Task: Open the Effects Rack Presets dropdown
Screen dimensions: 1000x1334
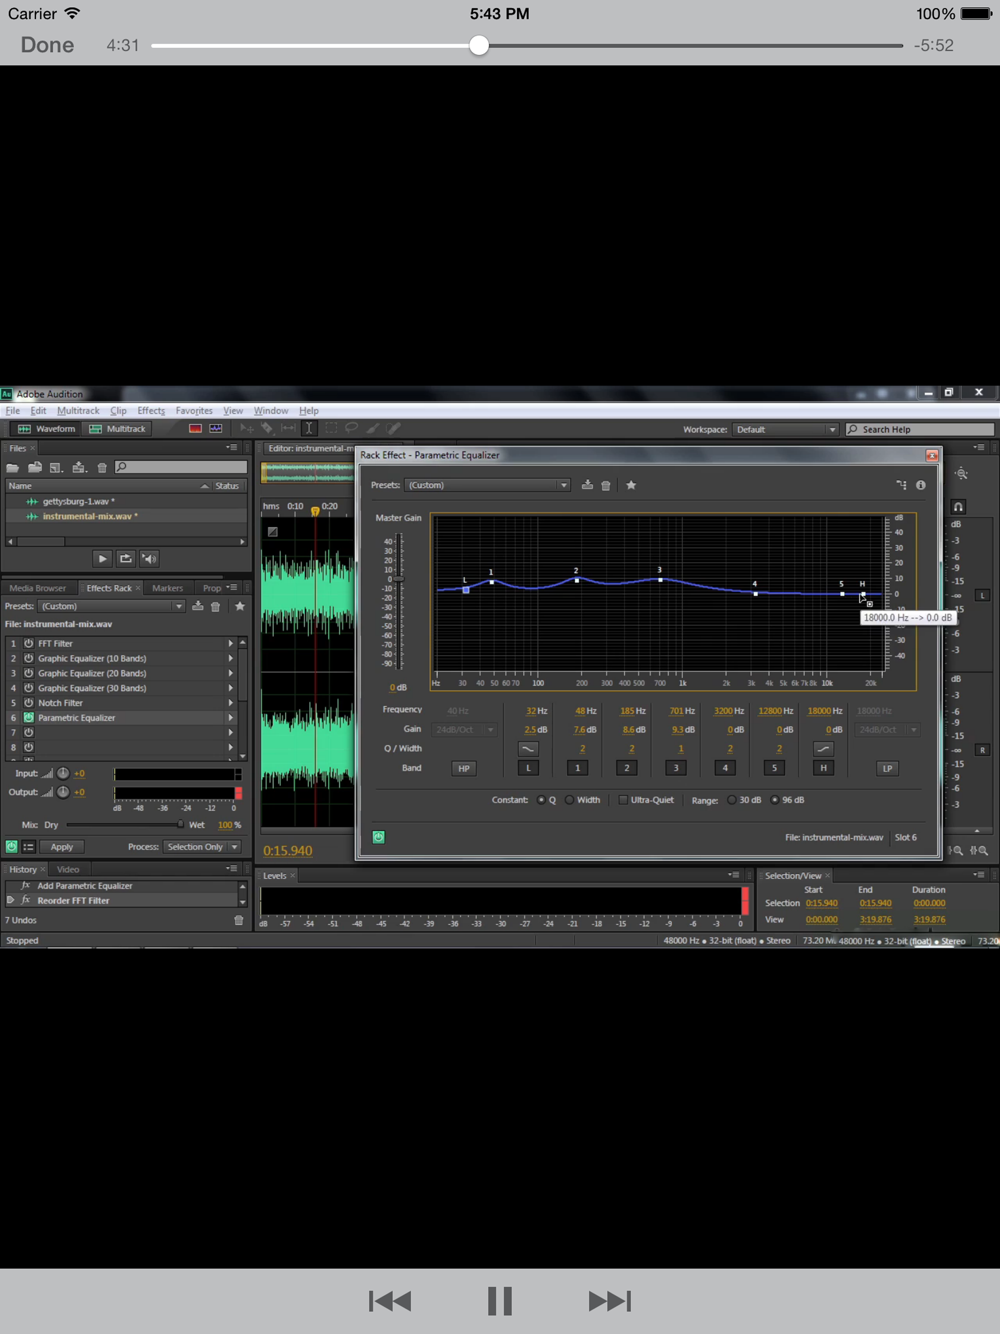Action: (x=111, y=606)
